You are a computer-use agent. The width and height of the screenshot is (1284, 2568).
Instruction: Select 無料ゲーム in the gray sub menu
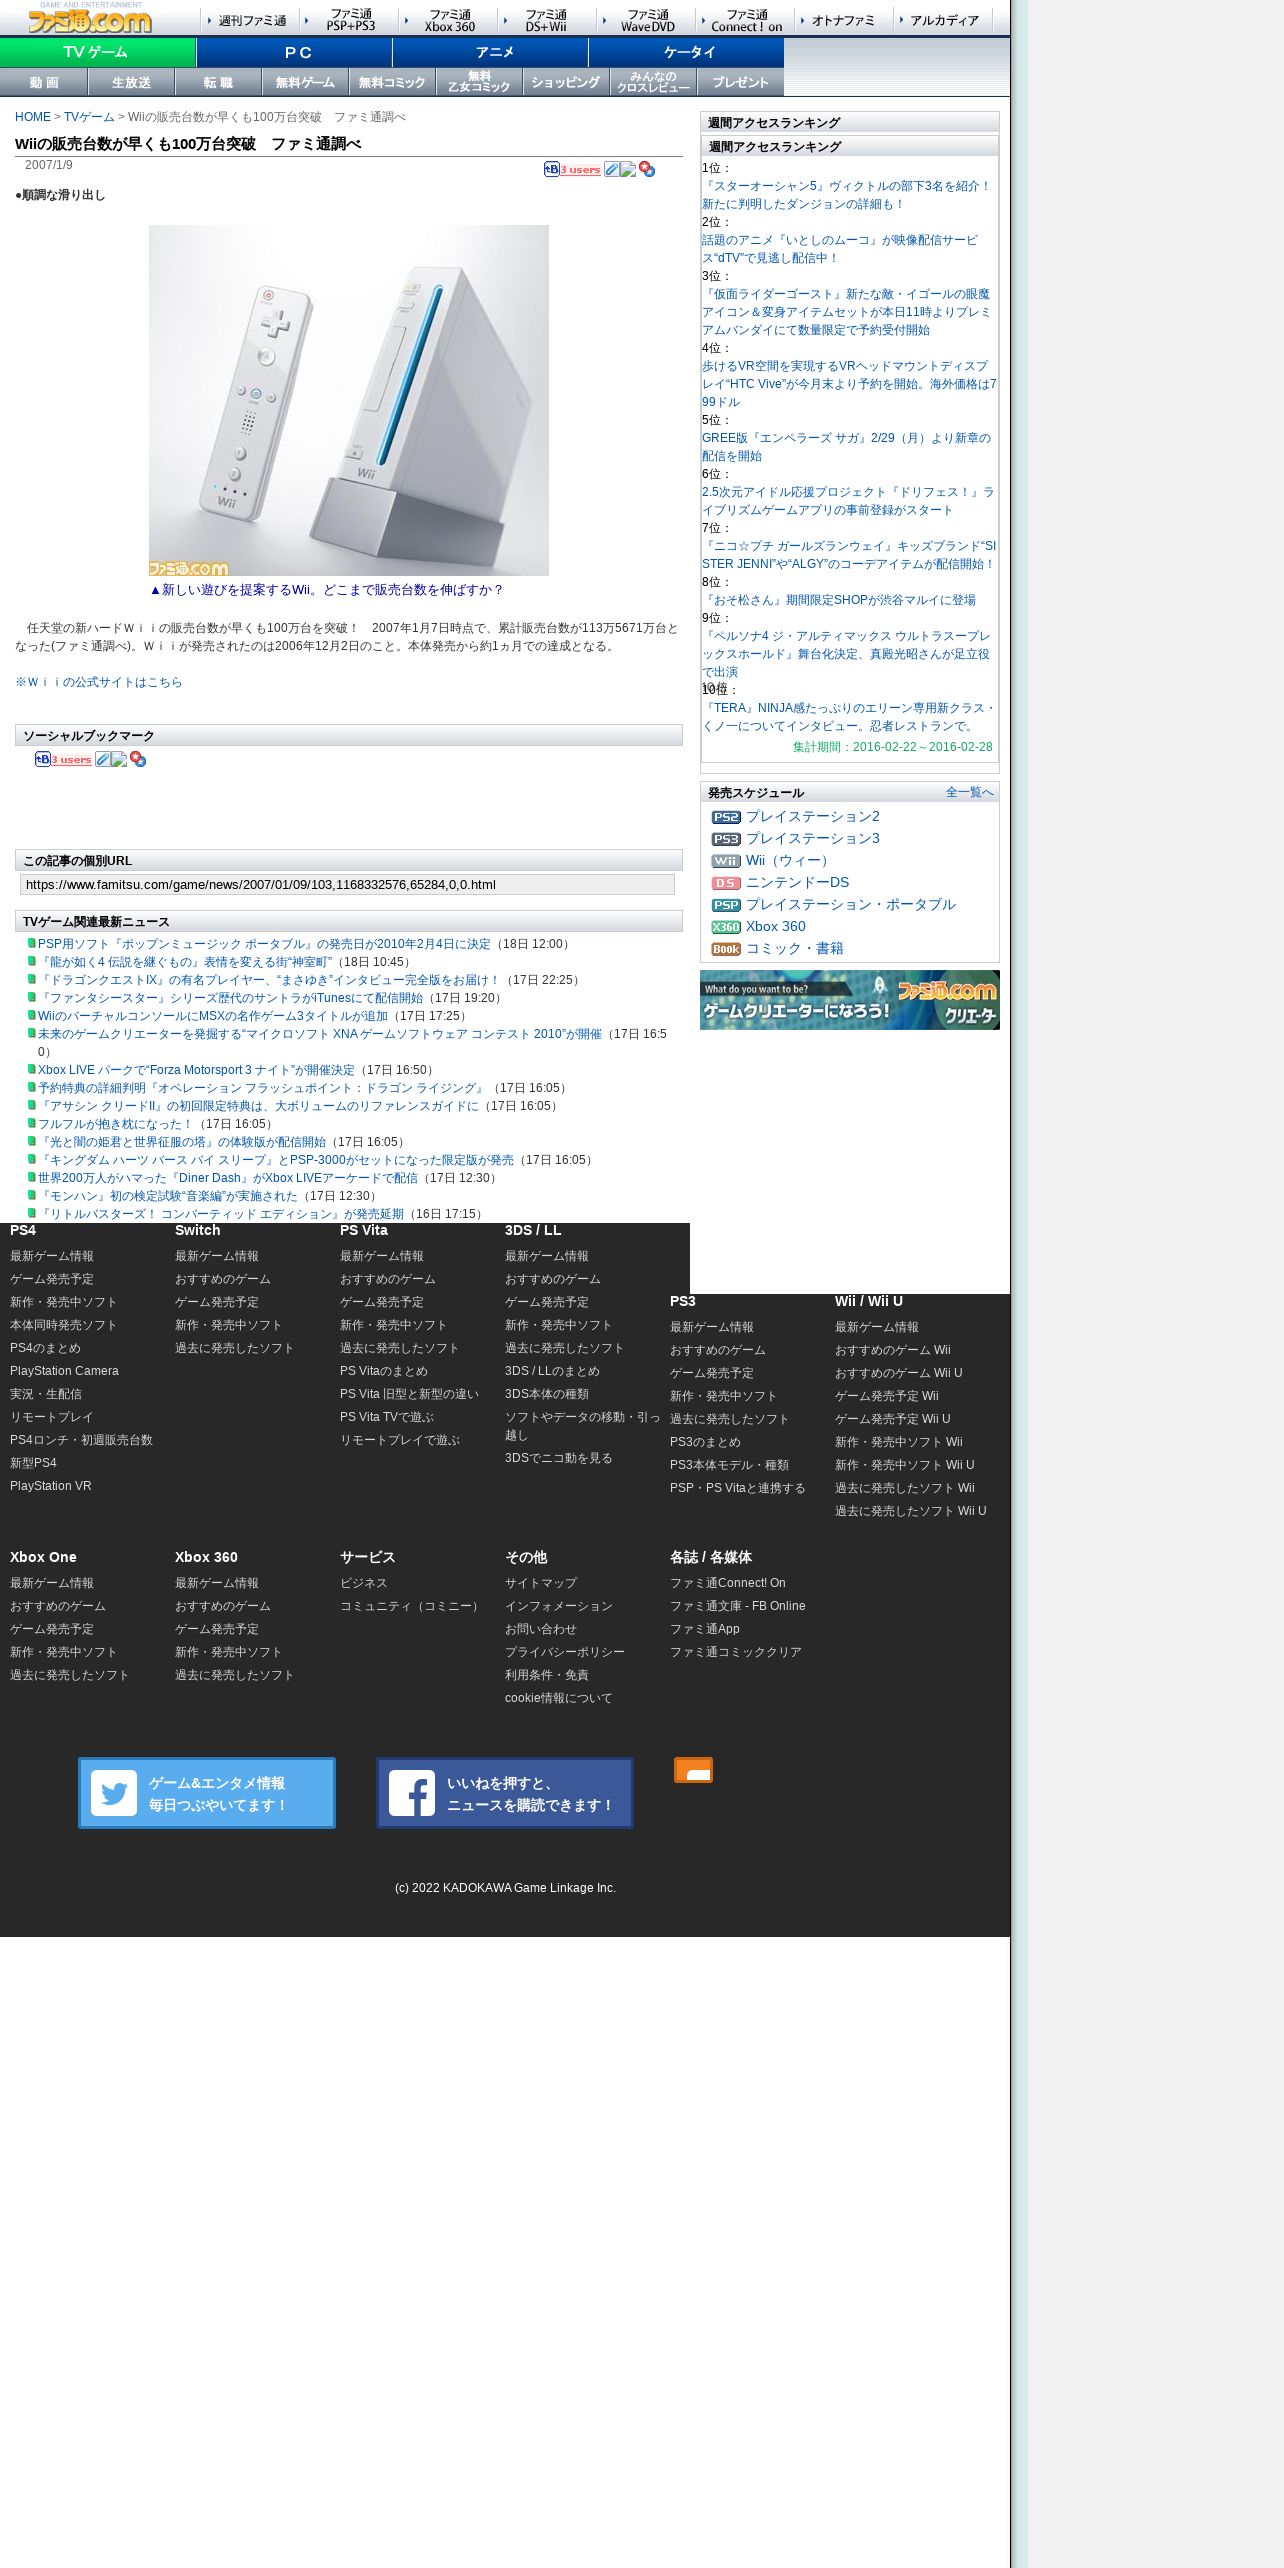(305, 82)
